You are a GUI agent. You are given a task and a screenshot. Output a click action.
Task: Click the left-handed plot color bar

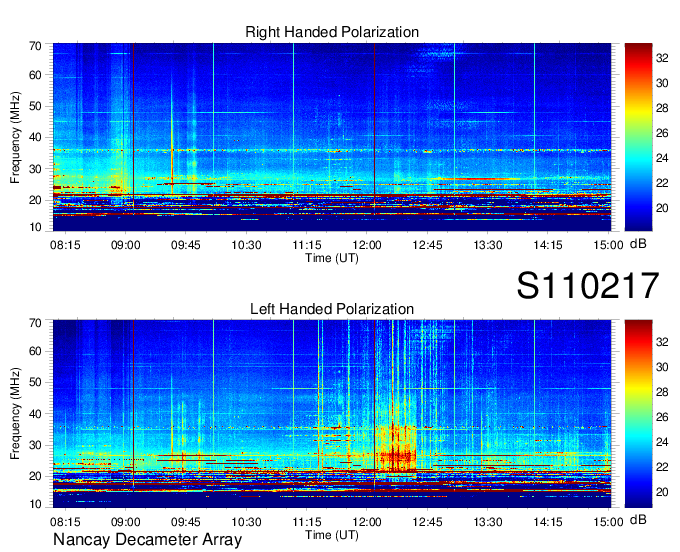tap(638, 413)
